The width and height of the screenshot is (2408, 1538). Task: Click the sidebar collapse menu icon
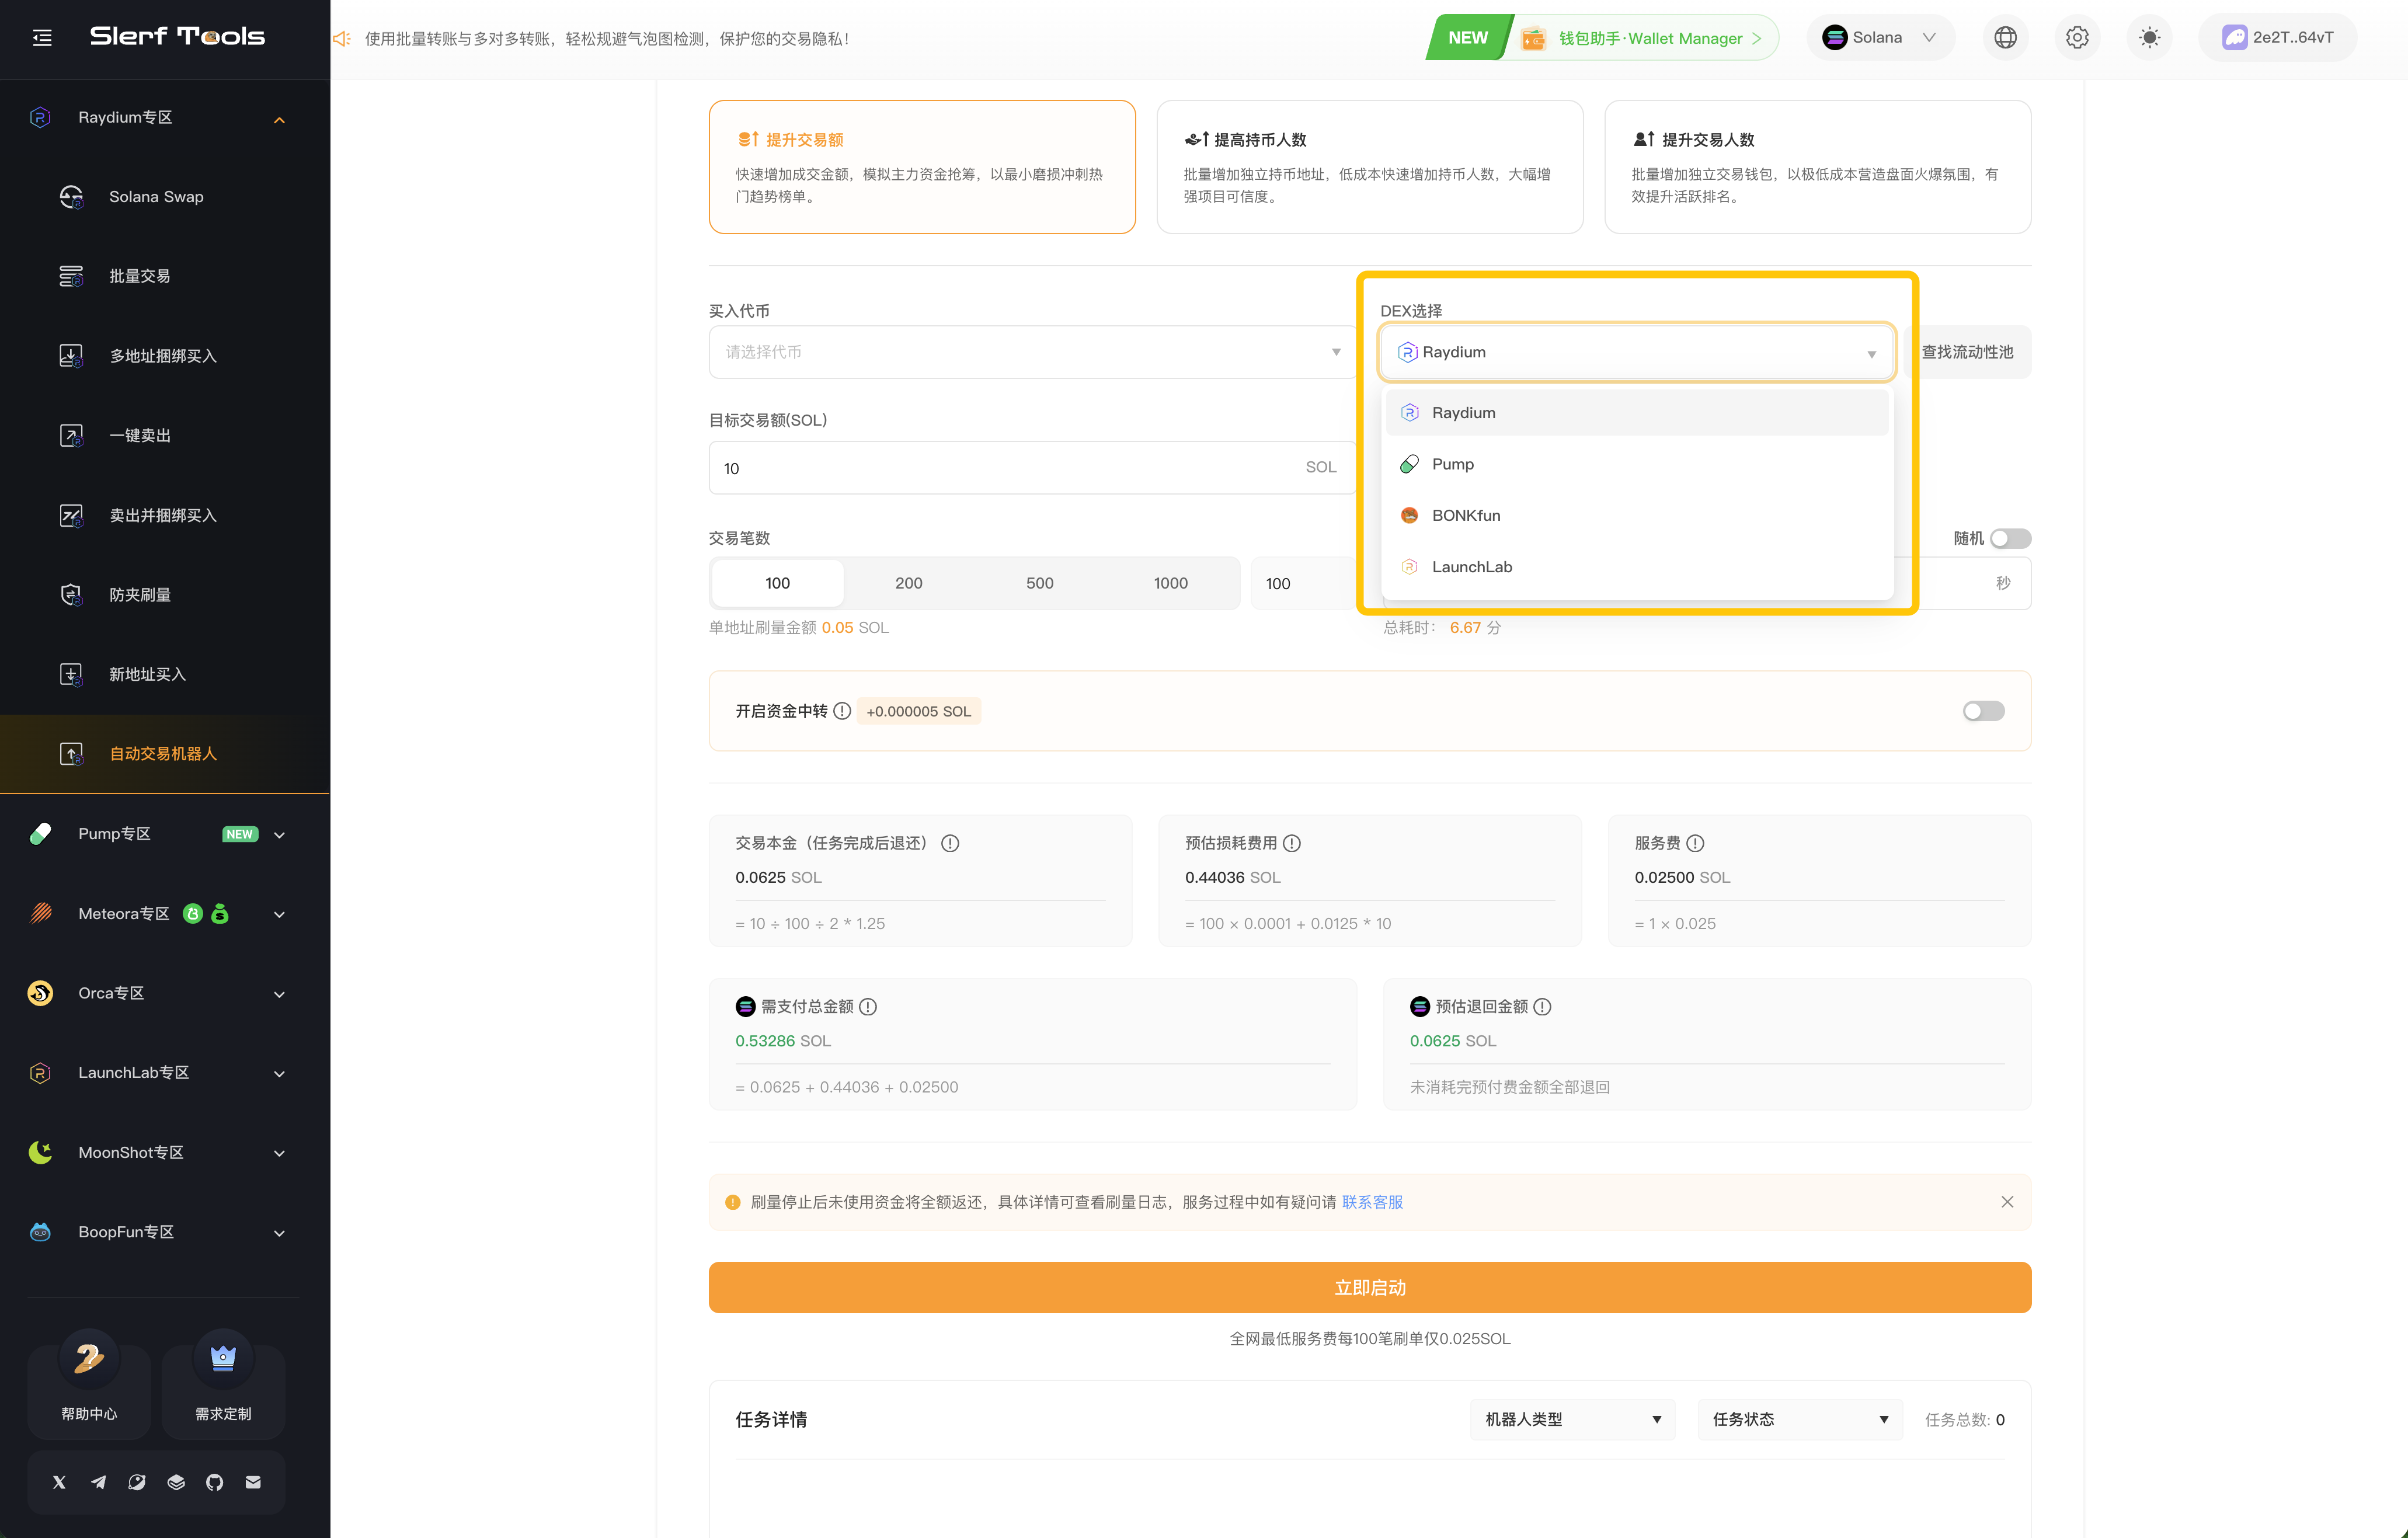42,38
